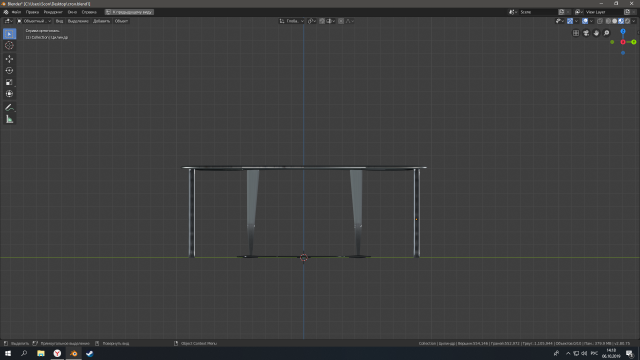This screenshot has height=360, width=640.
Task: Click the zoom view magnifier icon
Action: tap(607, 33)
